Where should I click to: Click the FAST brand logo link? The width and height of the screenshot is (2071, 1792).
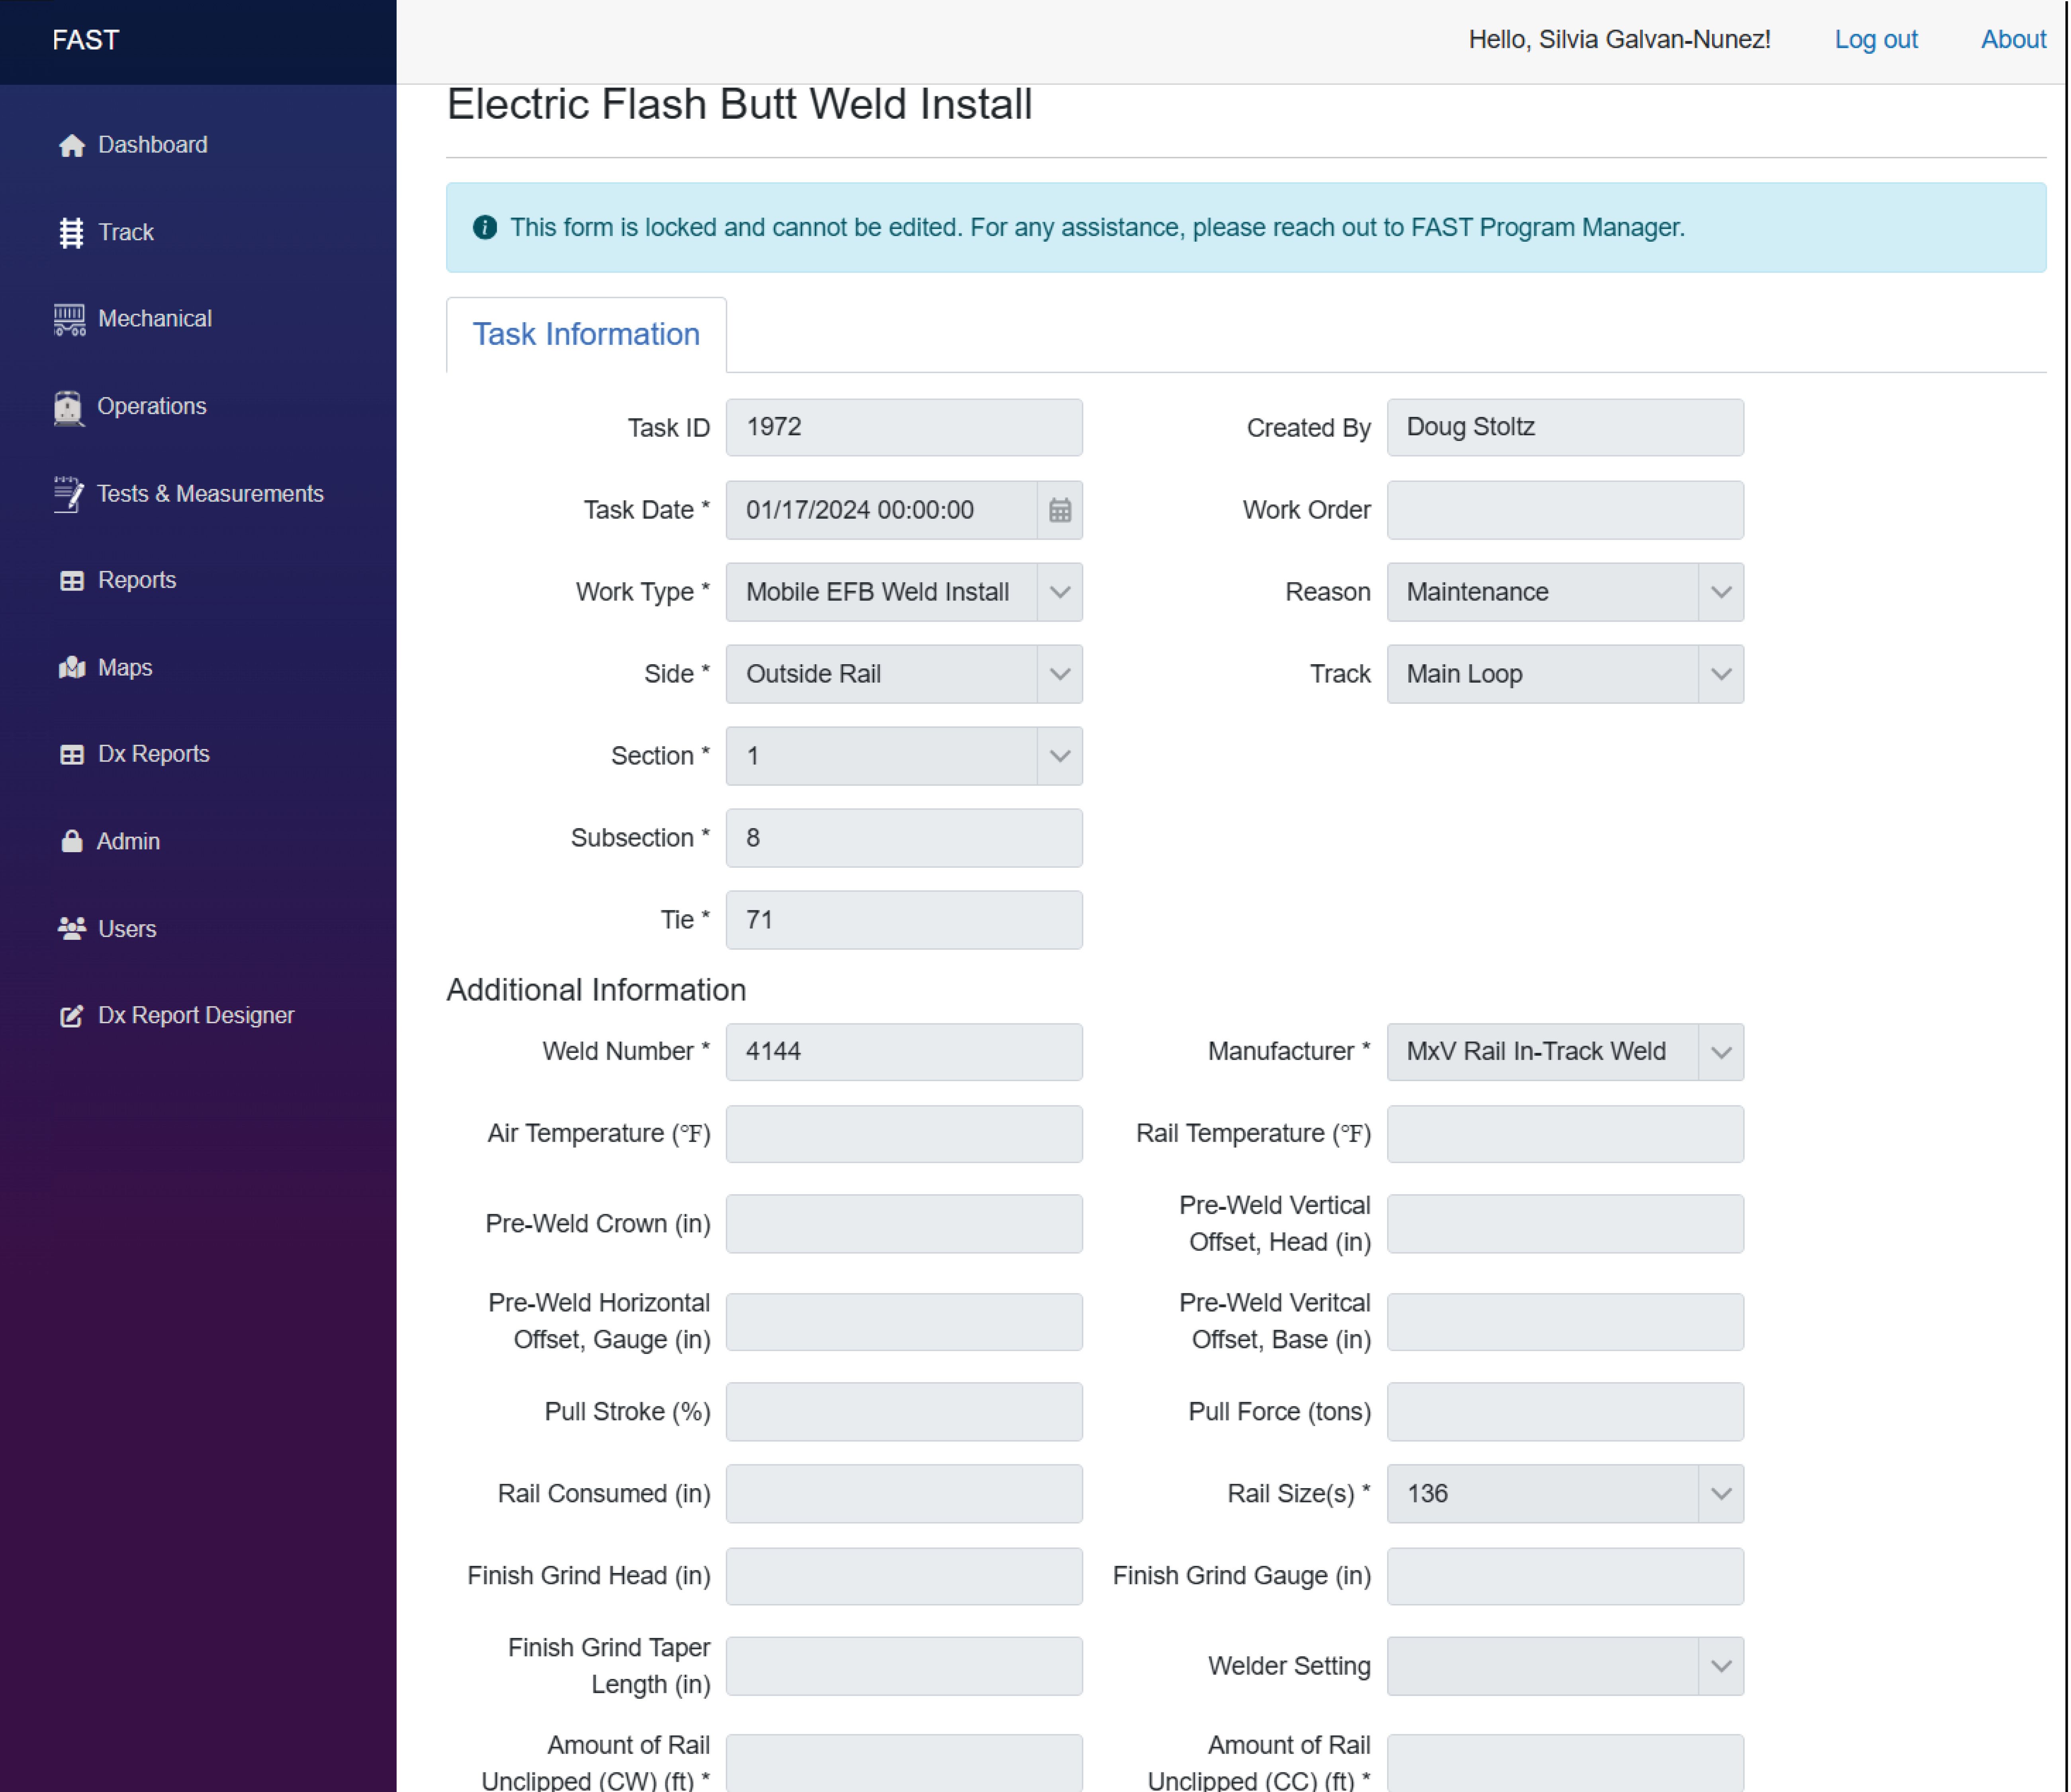pyautogui.click(x=86, y=40)
